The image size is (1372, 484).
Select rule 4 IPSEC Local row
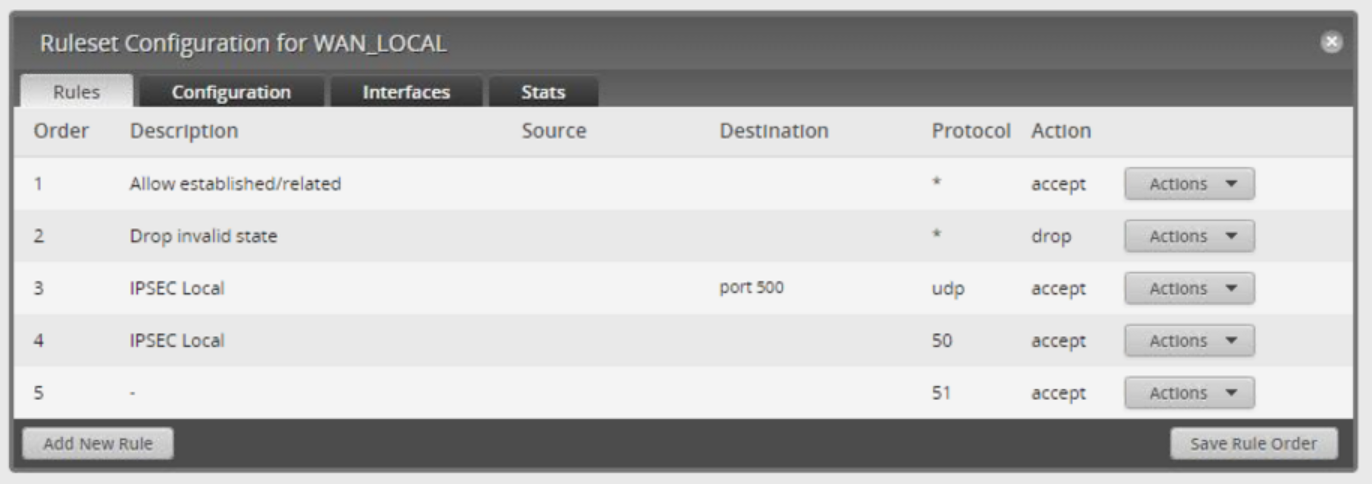click(x=686, y=340)
